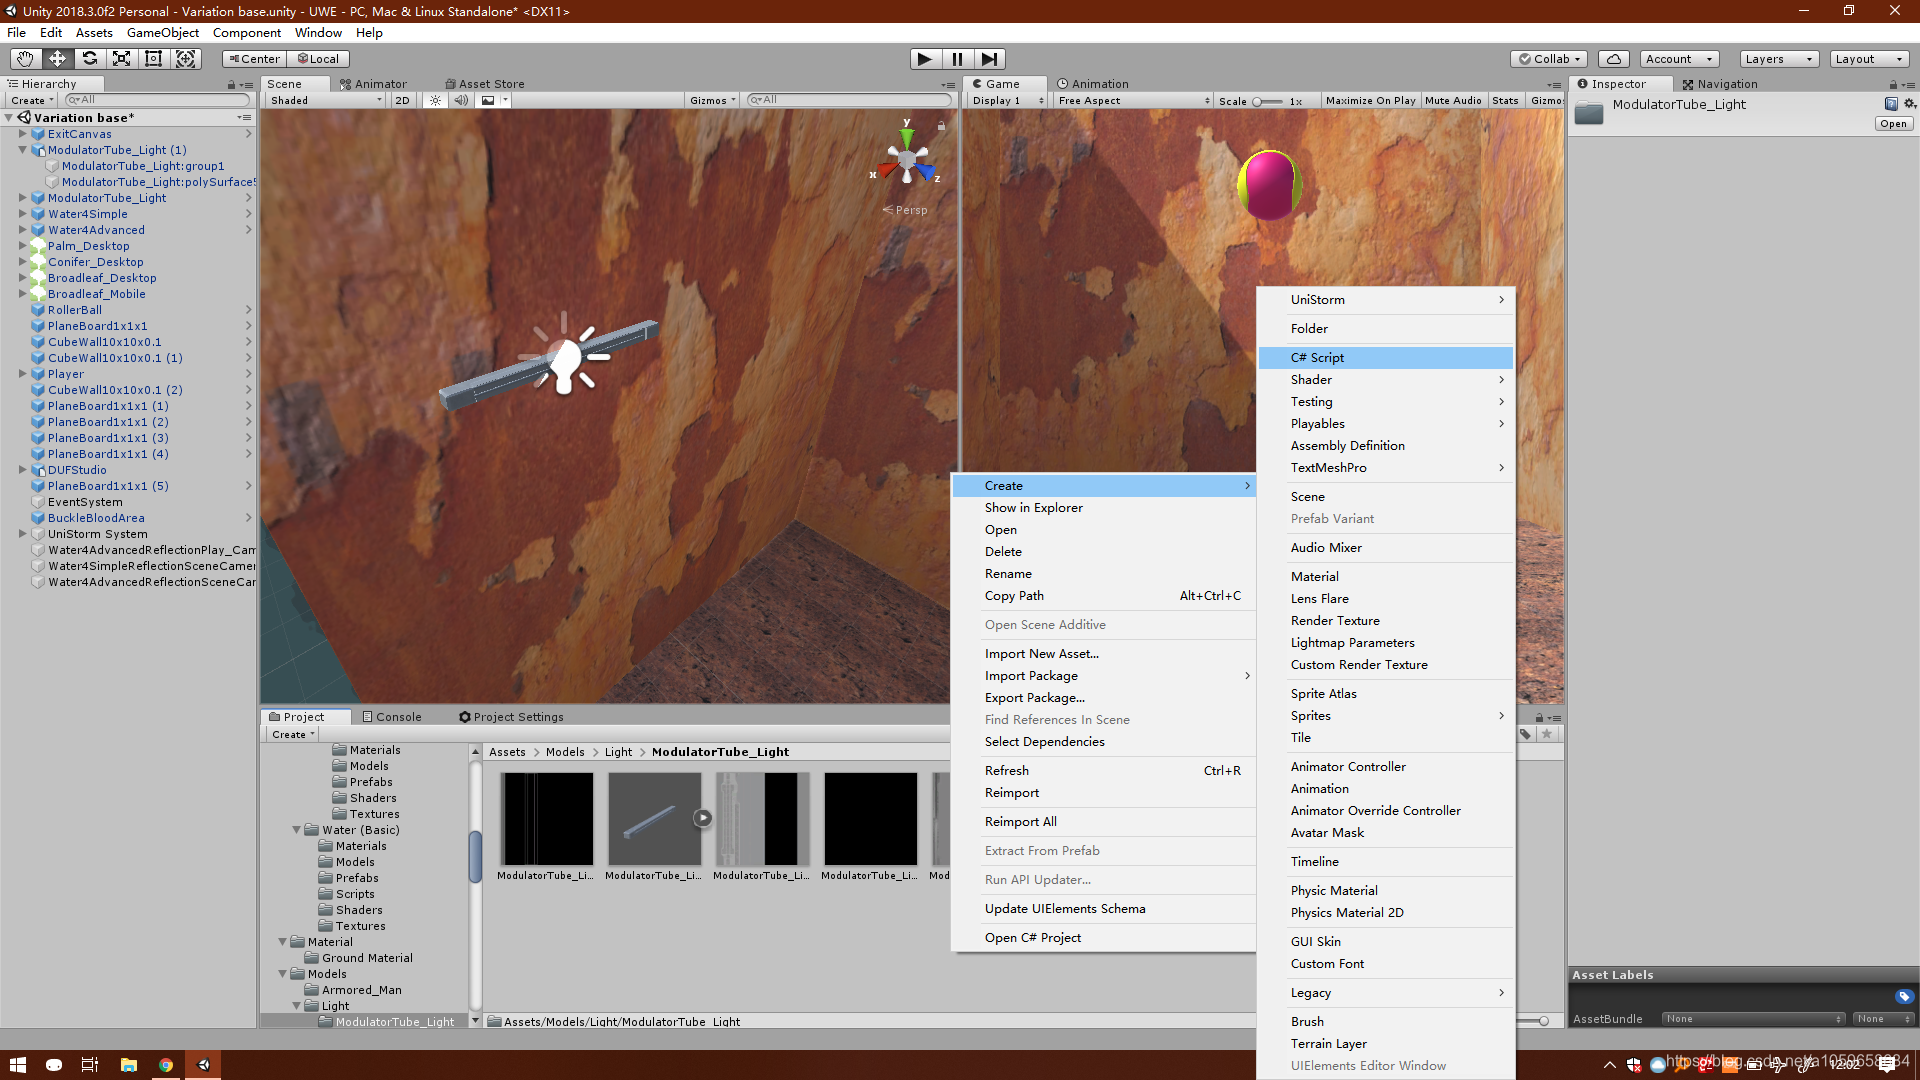Click the Open button in Inspector

point(1893,124)
